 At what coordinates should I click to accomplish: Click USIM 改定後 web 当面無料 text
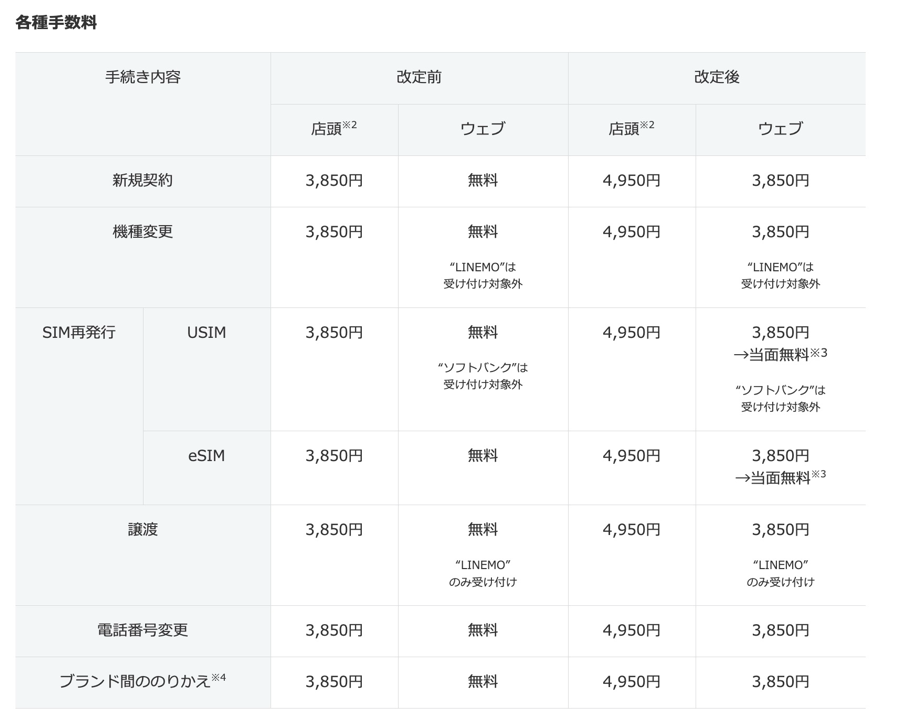coord(781,354)
